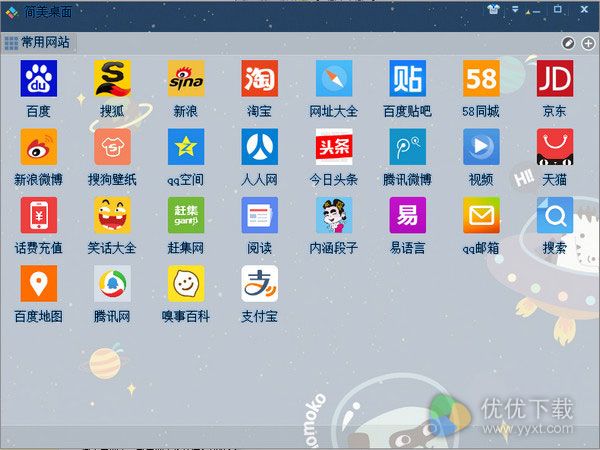This screenshot has width=600, height=450.
Task: Select the 常用网站 category tab
Action: tap(39, 42)
